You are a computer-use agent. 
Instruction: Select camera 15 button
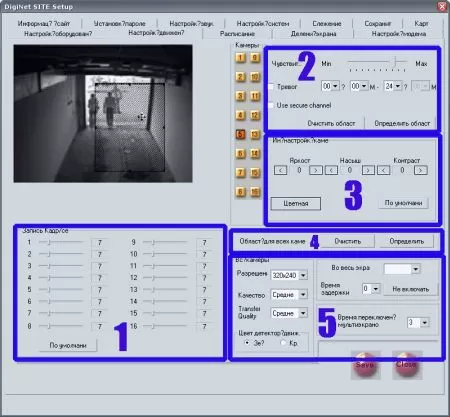(x=255, y=173)
